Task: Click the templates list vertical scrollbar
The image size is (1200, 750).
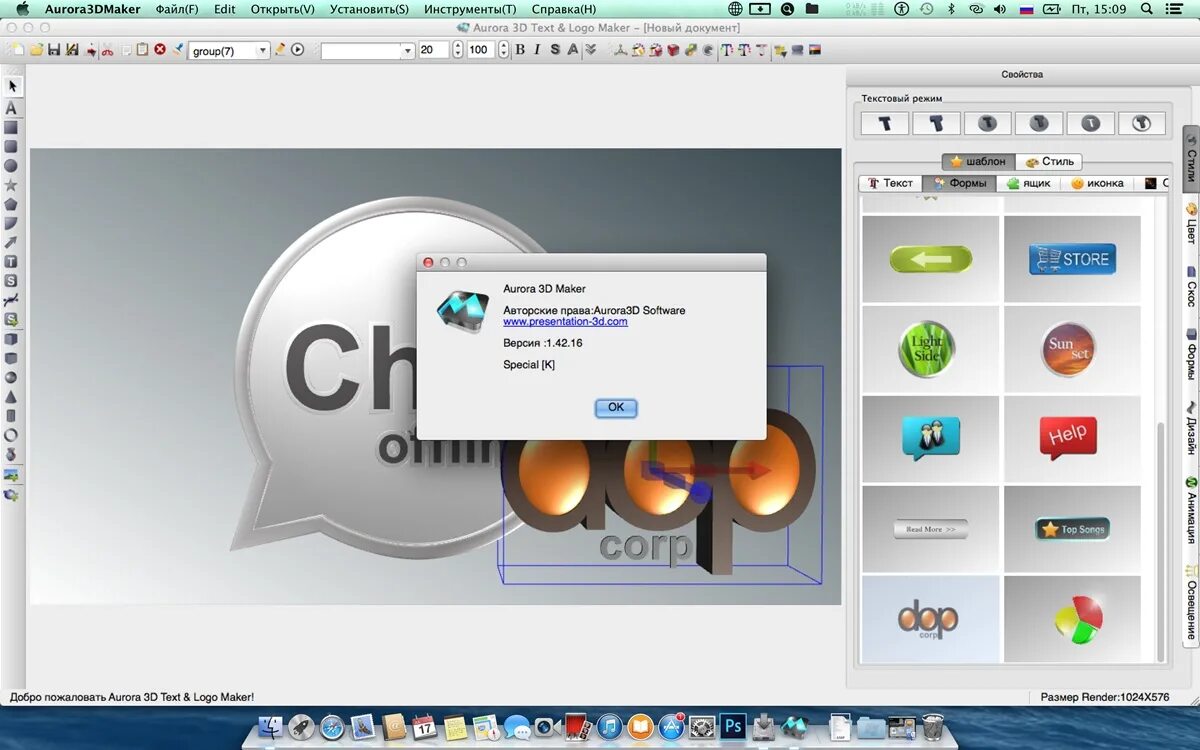Action: click(x=1161, y=540)
